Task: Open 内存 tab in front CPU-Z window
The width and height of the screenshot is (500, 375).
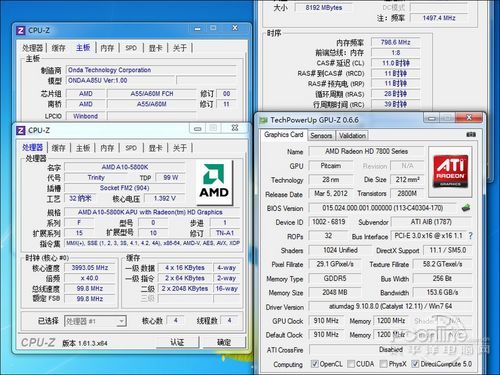Action: pyautogui.click(x=107, y=148)
